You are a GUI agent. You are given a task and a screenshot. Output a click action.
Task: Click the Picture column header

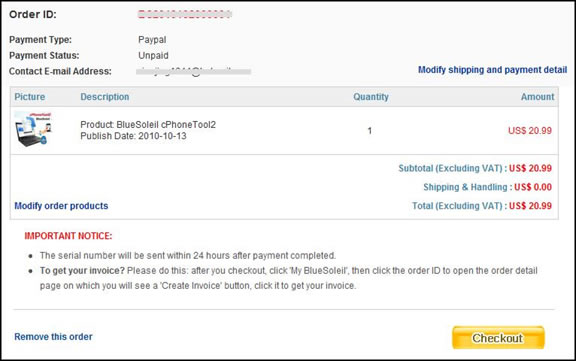[x=29, y=97]
